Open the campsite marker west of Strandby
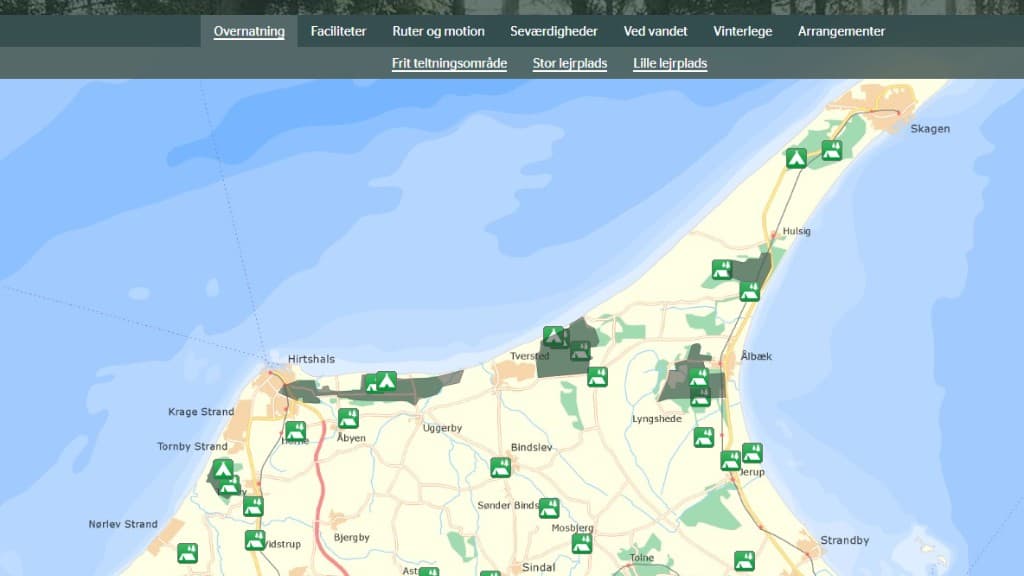Image resolution: width=1024 pixels, height=576 pixels. coord(744,561)
